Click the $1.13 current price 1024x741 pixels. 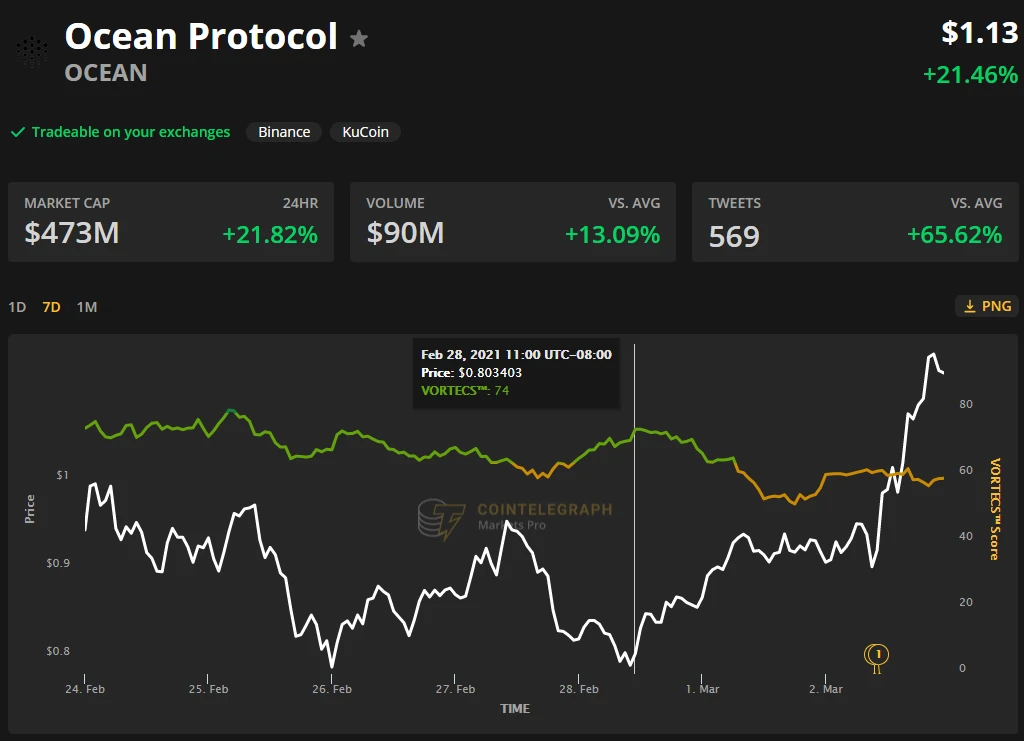pyautogui.click(x=980, y=33)
